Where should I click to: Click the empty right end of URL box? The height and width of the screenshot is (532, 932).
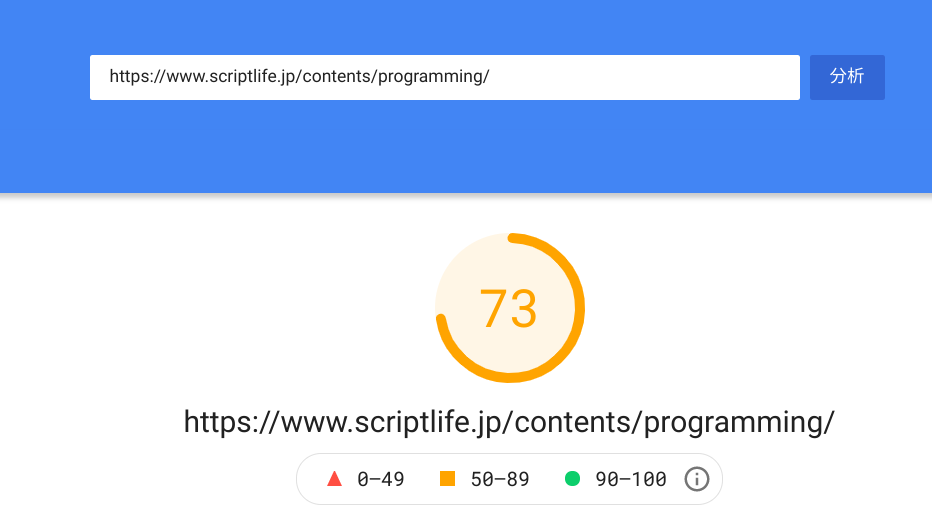coord(700,77)
